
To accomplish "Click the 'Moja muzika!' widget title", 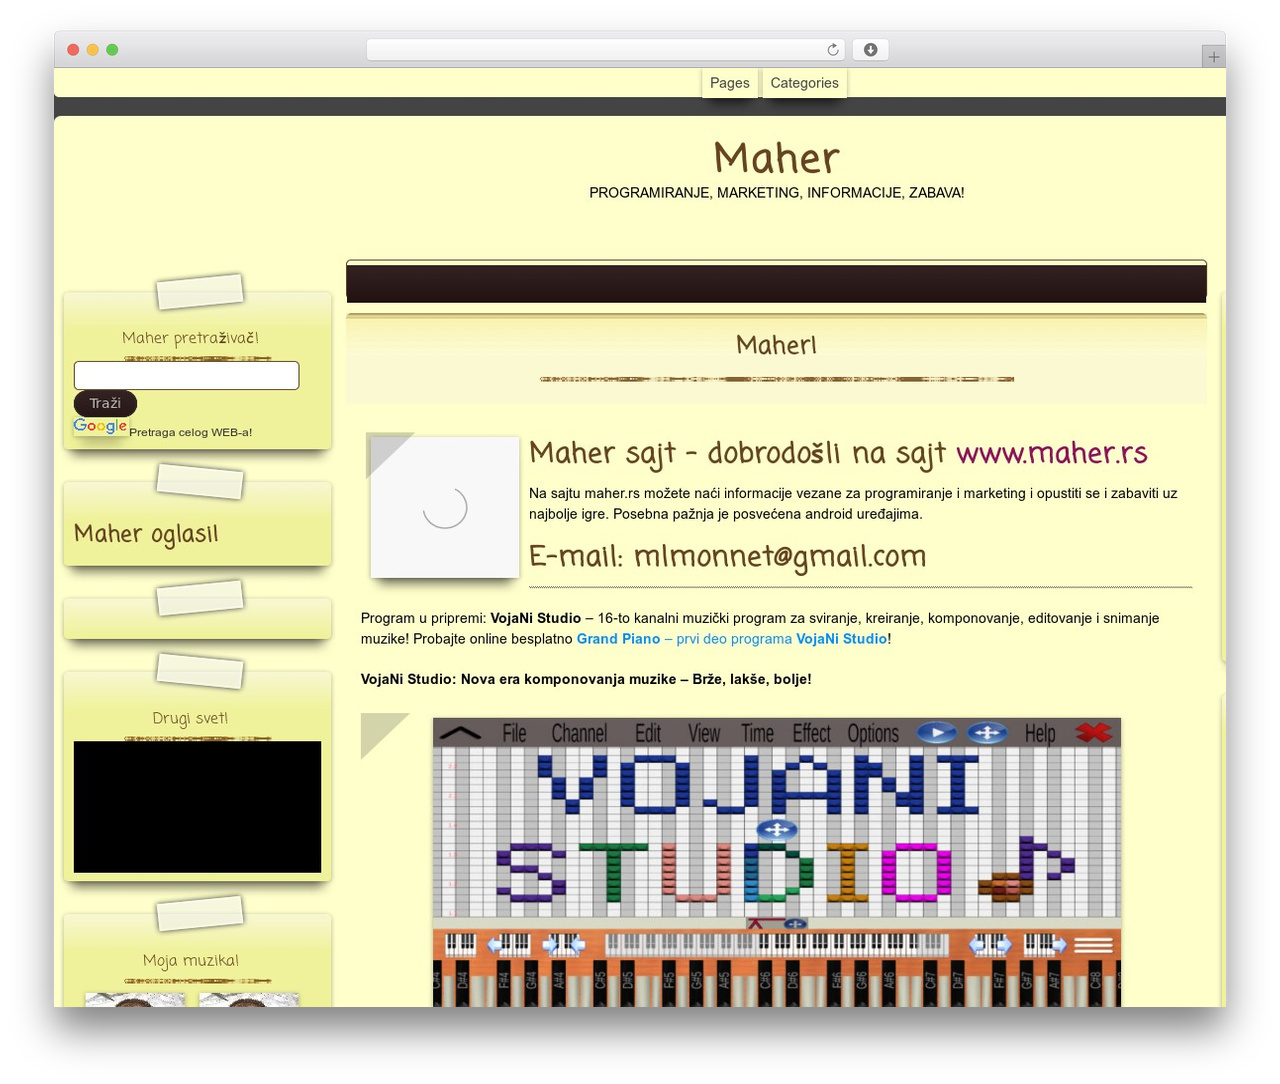I will click(x=190, y=961).
